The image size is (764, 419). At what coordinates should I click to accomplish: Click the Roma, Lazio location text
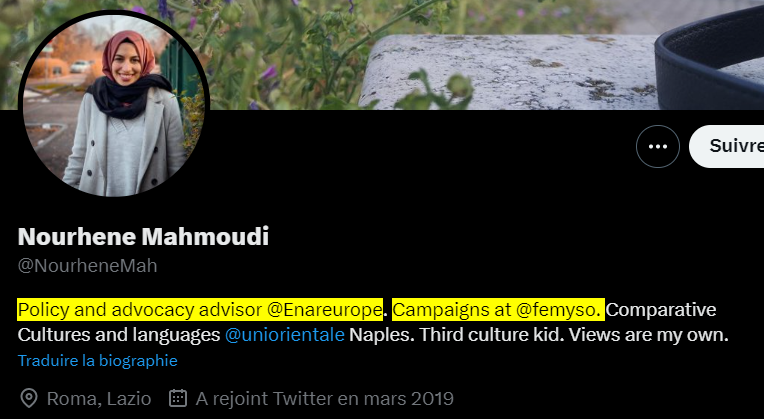(x=99, y=399)
